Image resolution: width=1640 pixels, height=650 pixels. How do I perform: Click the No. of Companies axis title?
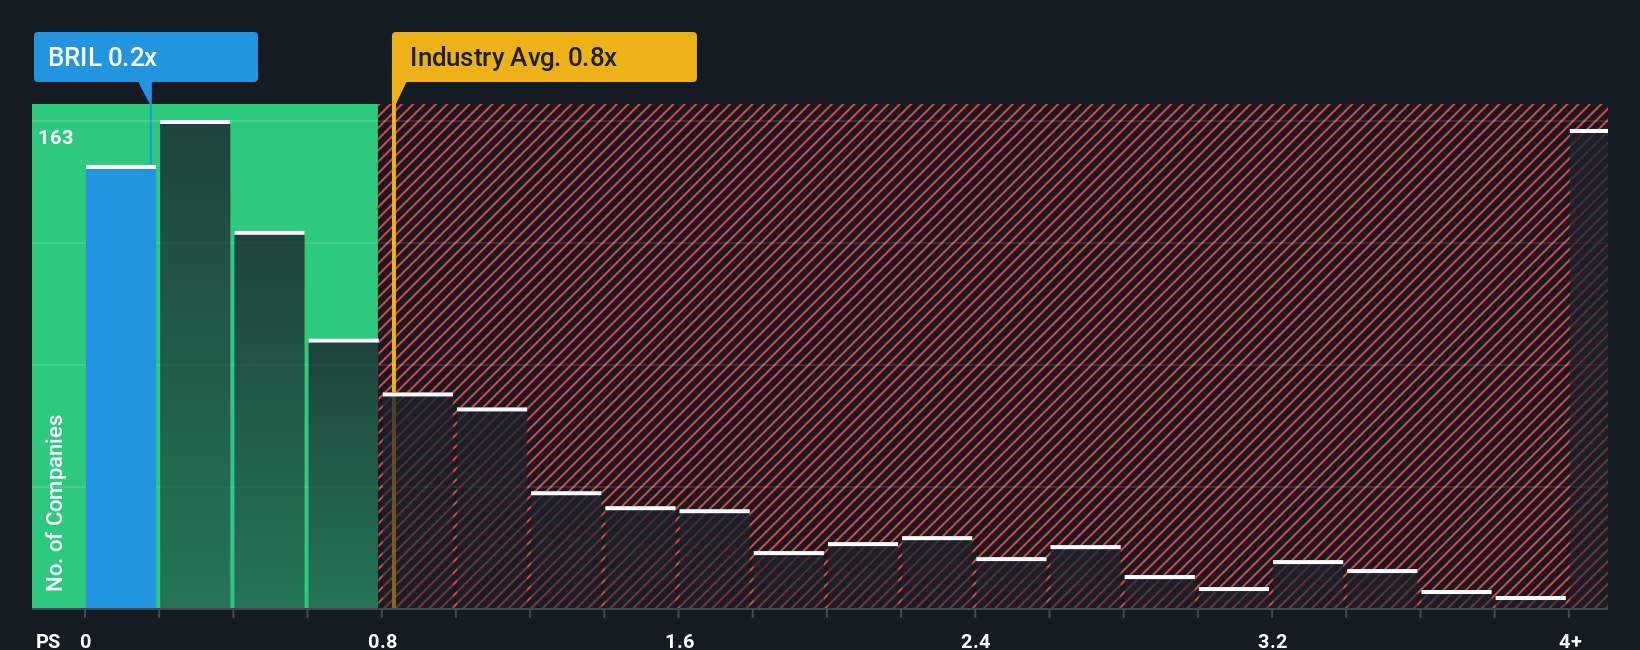[x=55, y=502]
